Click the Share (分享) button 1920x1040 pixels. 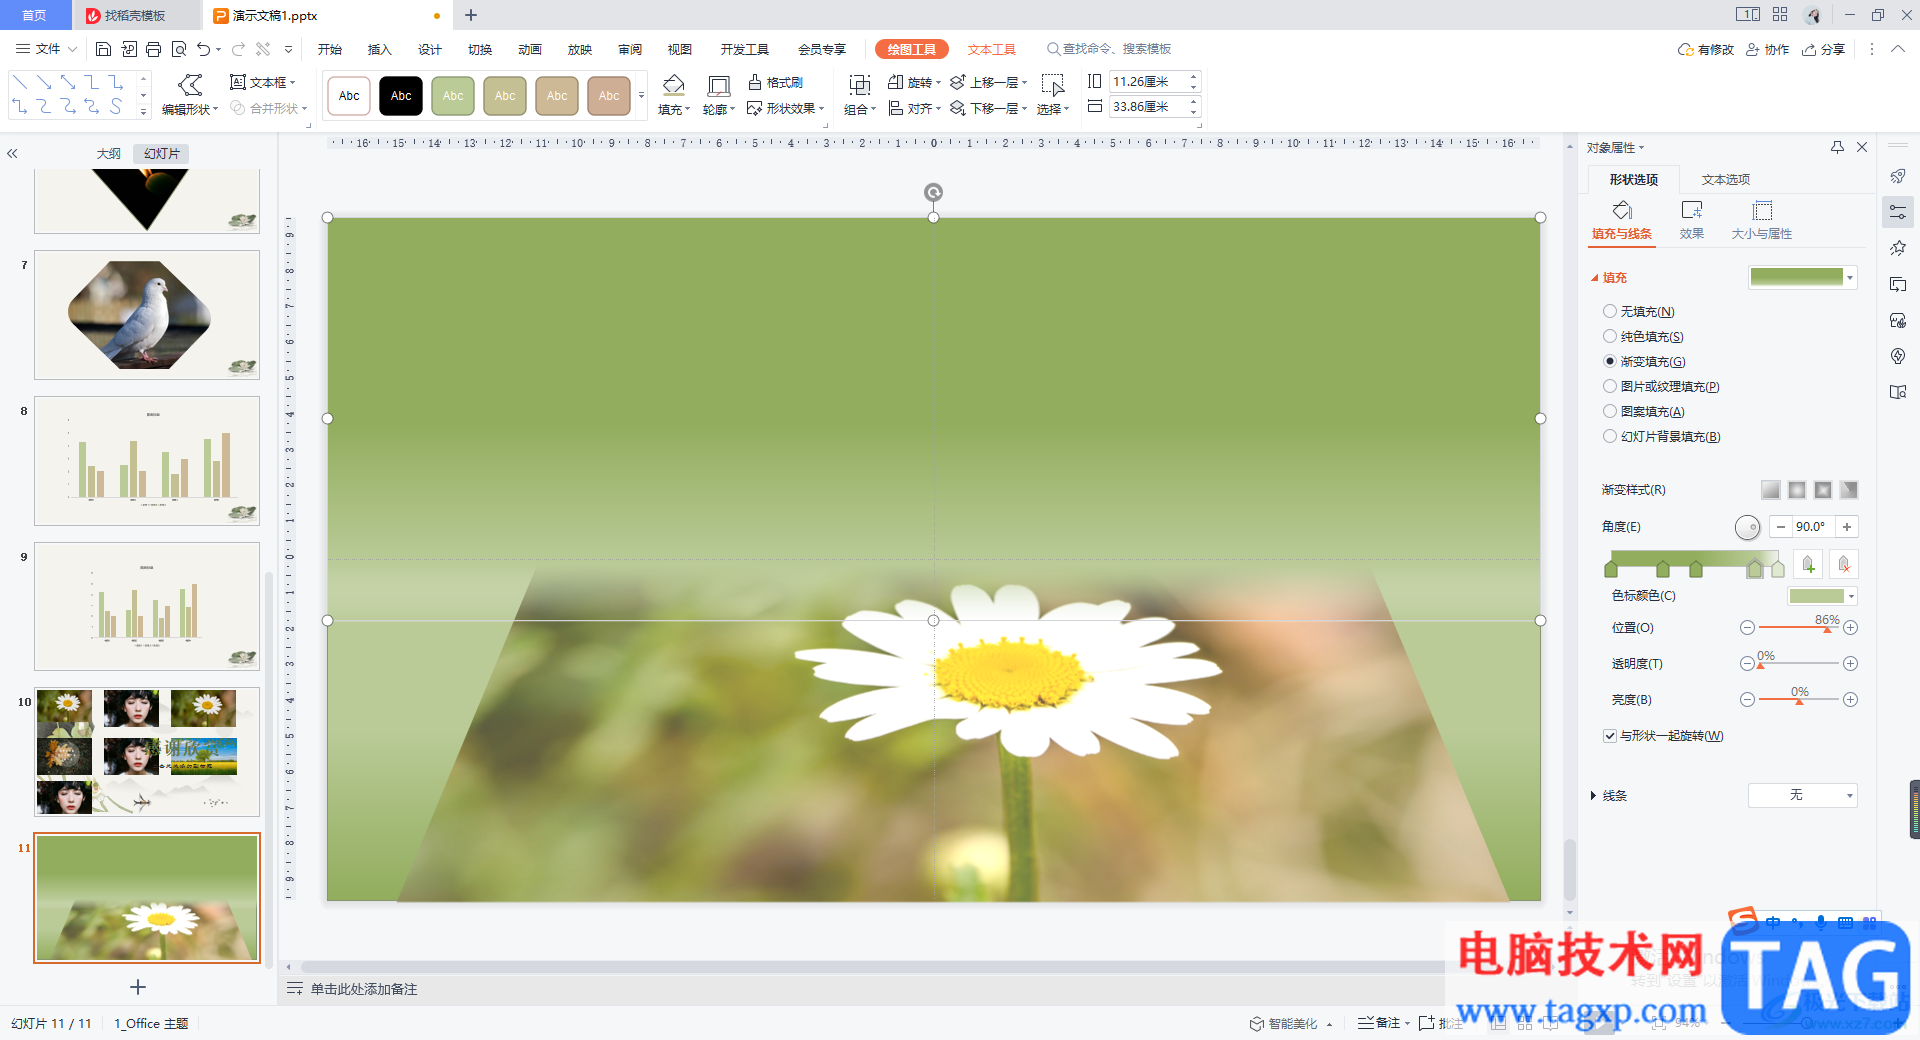[x=1823, y=49]
